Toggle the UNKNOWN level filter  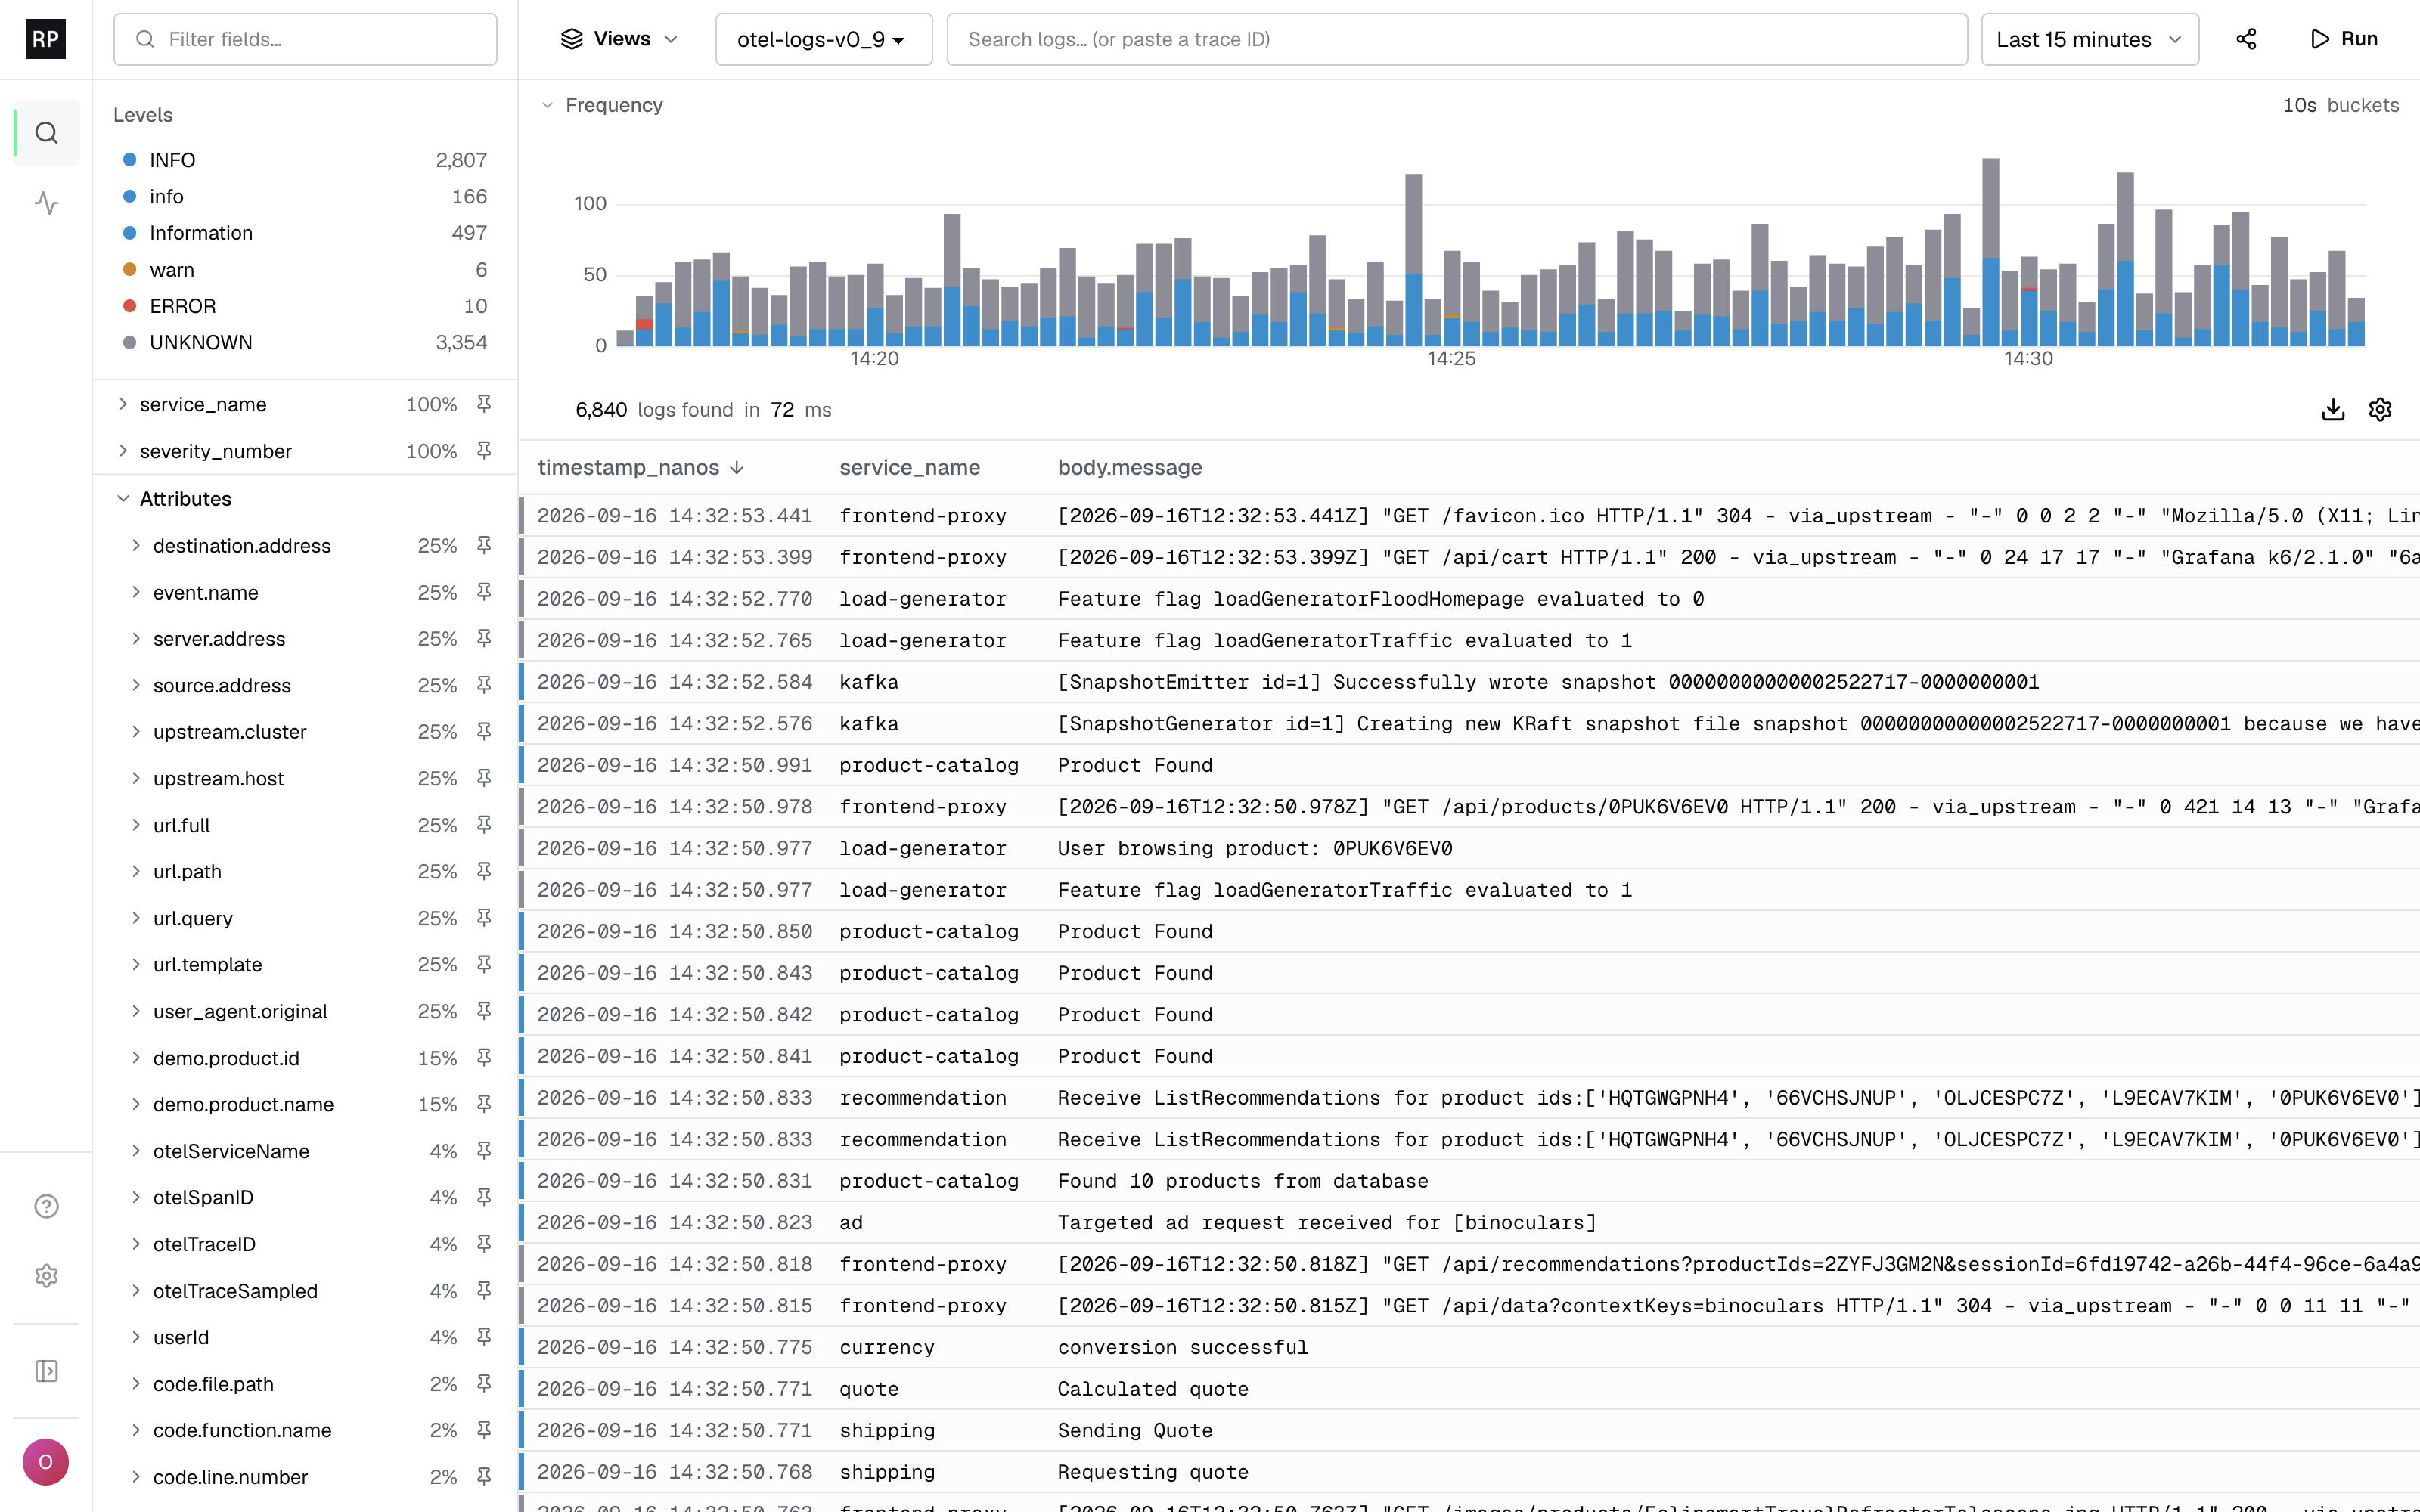pos(305,342)
